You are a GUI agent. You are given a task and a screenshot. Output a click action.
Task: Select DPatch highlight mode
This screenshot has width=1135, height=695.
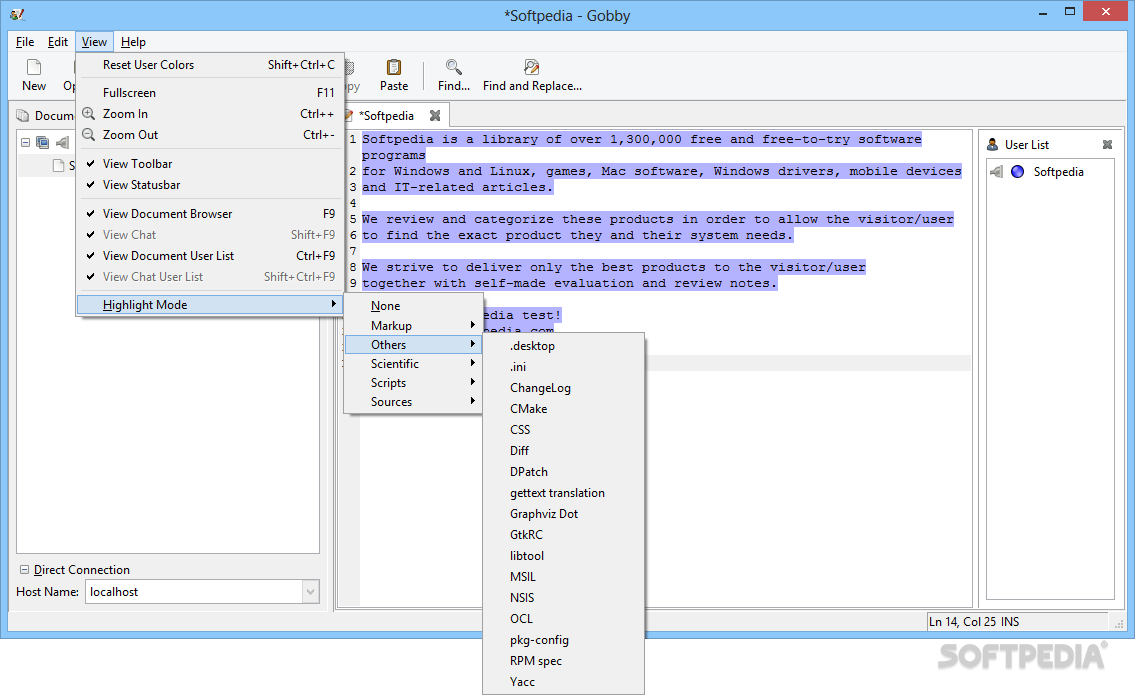coord(563,472)
